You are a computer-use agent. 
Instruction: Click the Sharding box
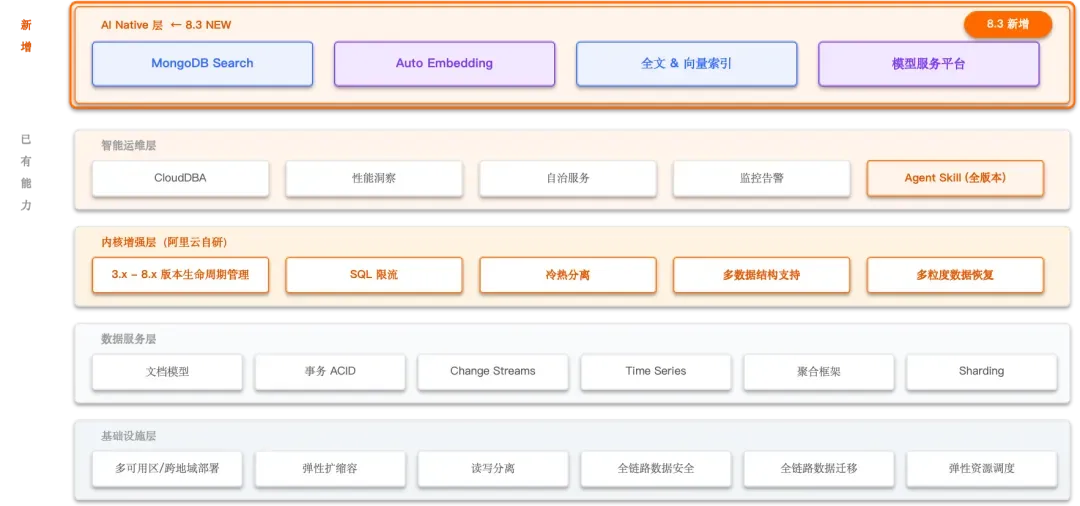point(982,372)
